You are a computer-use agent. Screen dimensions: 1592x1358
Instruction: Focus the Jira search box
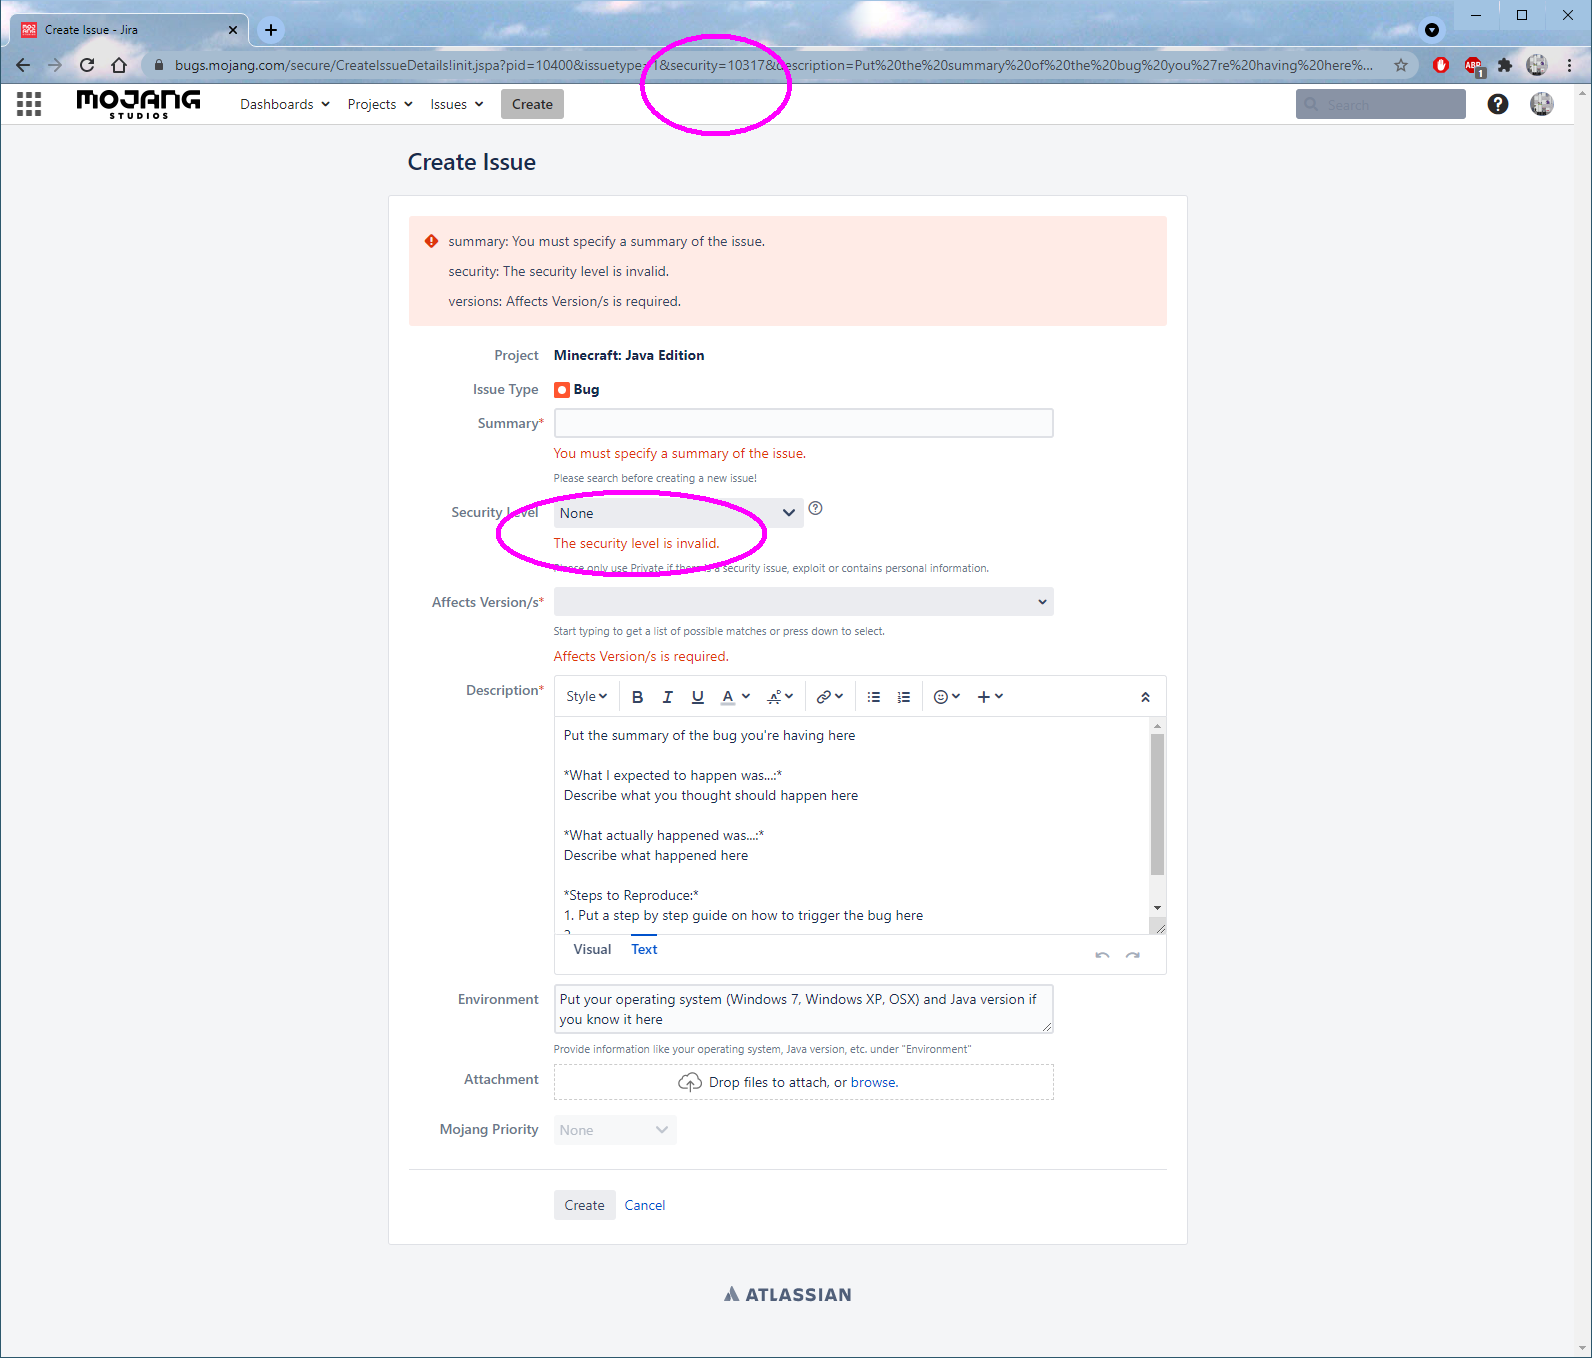1381,104
